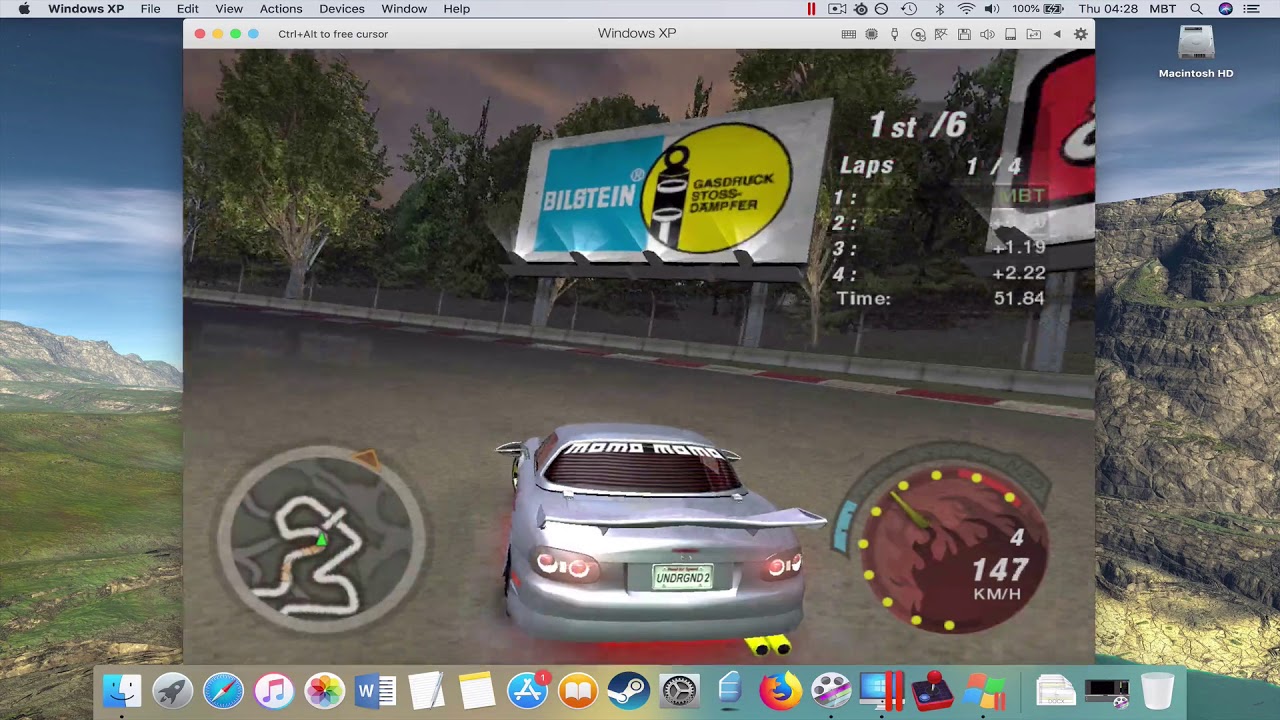Open the Wi-Fi menu bar icon
Image resolution: width=1280 pixels, height=720 pixels.
click(x=966, y=9)
